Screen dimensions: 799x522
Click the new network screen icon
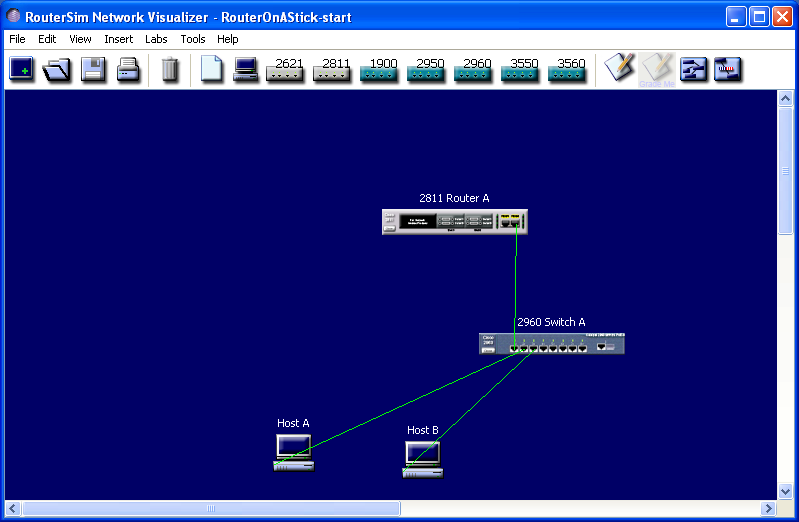click(x=21, y=69)
